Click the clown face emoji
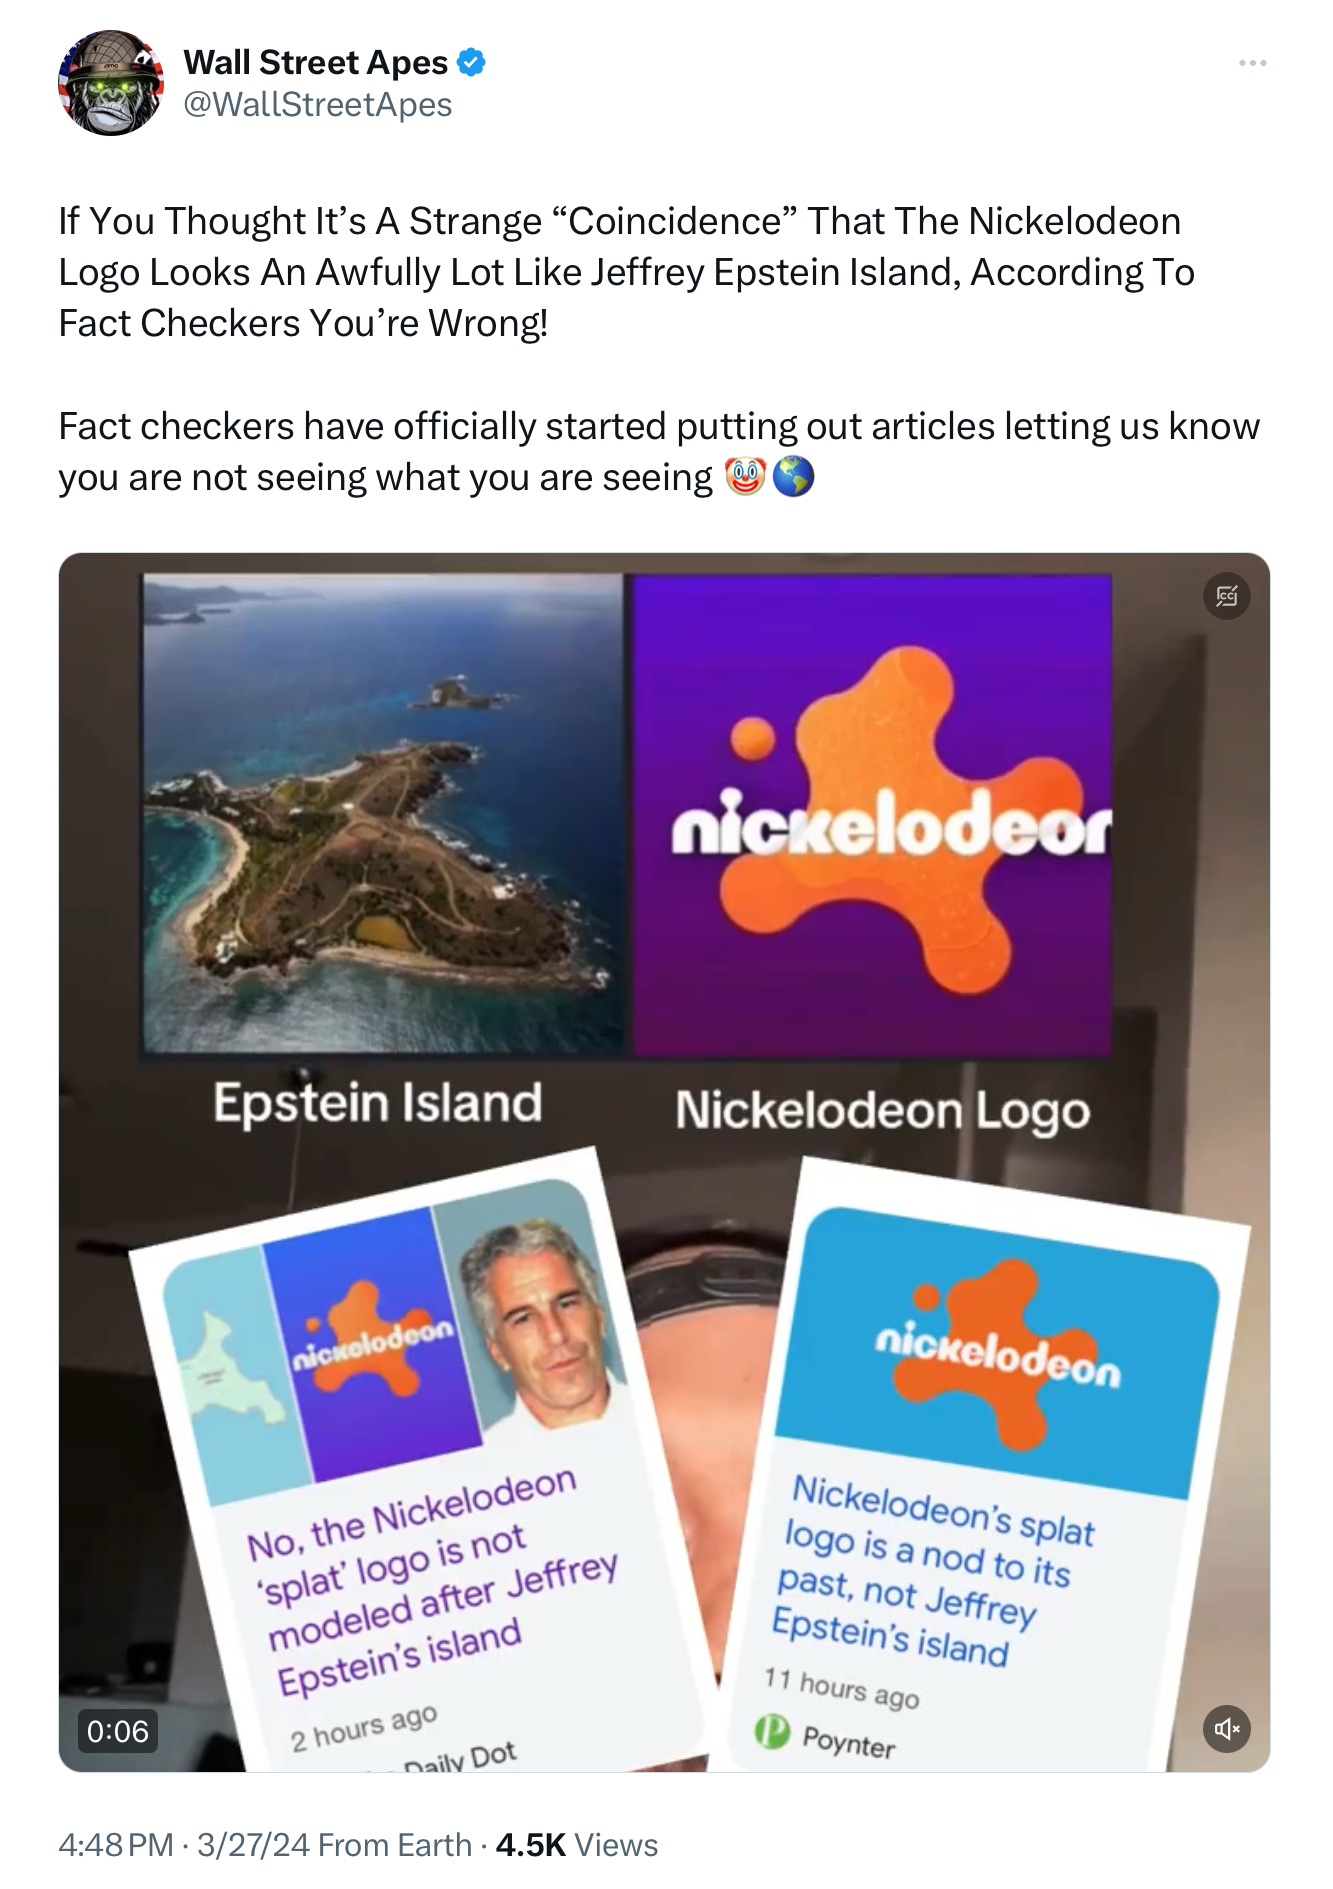 pos(745,477)
